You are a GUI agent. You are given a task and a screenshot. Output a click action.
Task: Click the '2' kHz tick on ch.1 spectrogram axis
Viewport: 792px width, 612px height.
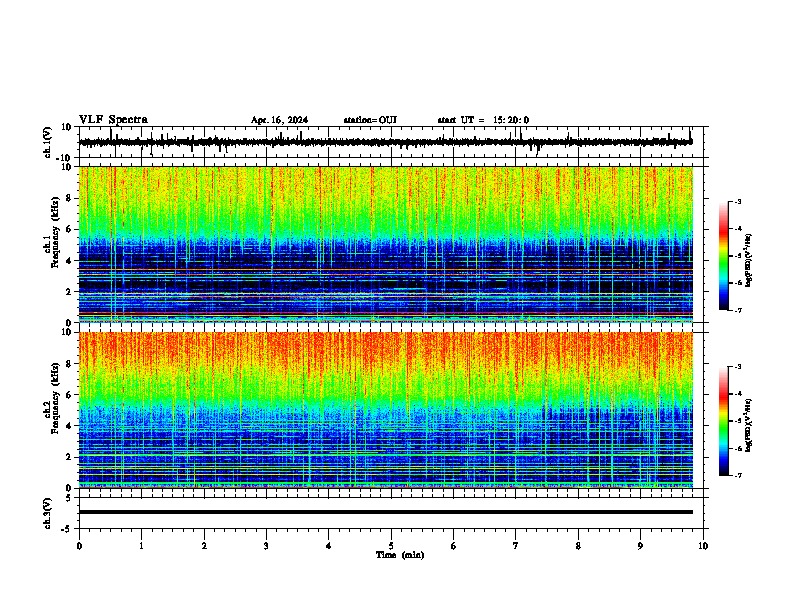pos(69,291)
